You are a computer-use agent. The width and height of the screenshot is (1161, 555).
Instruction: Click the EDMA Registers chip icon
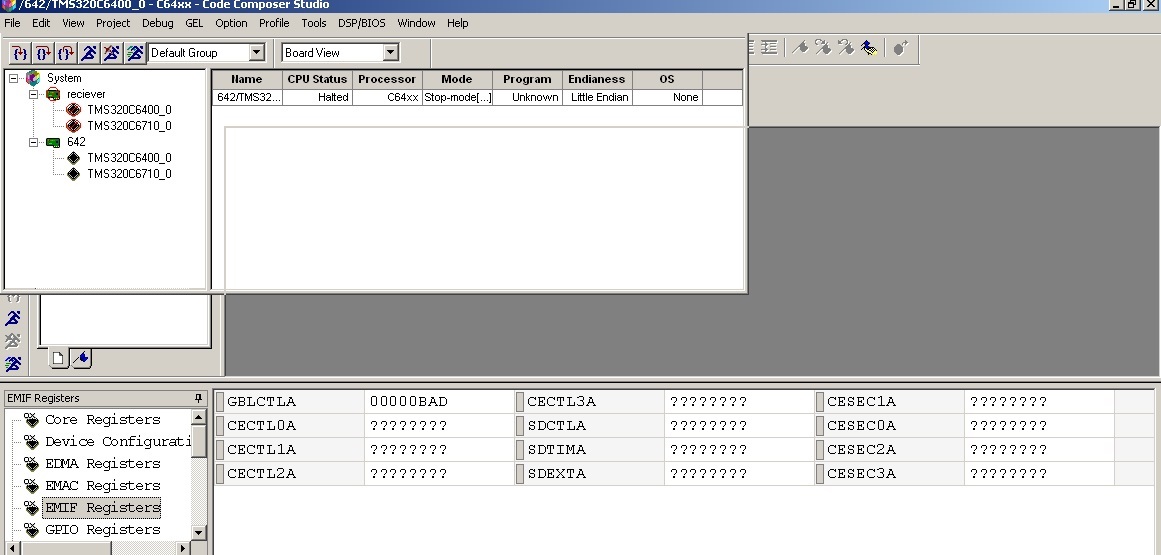point(31,464)
